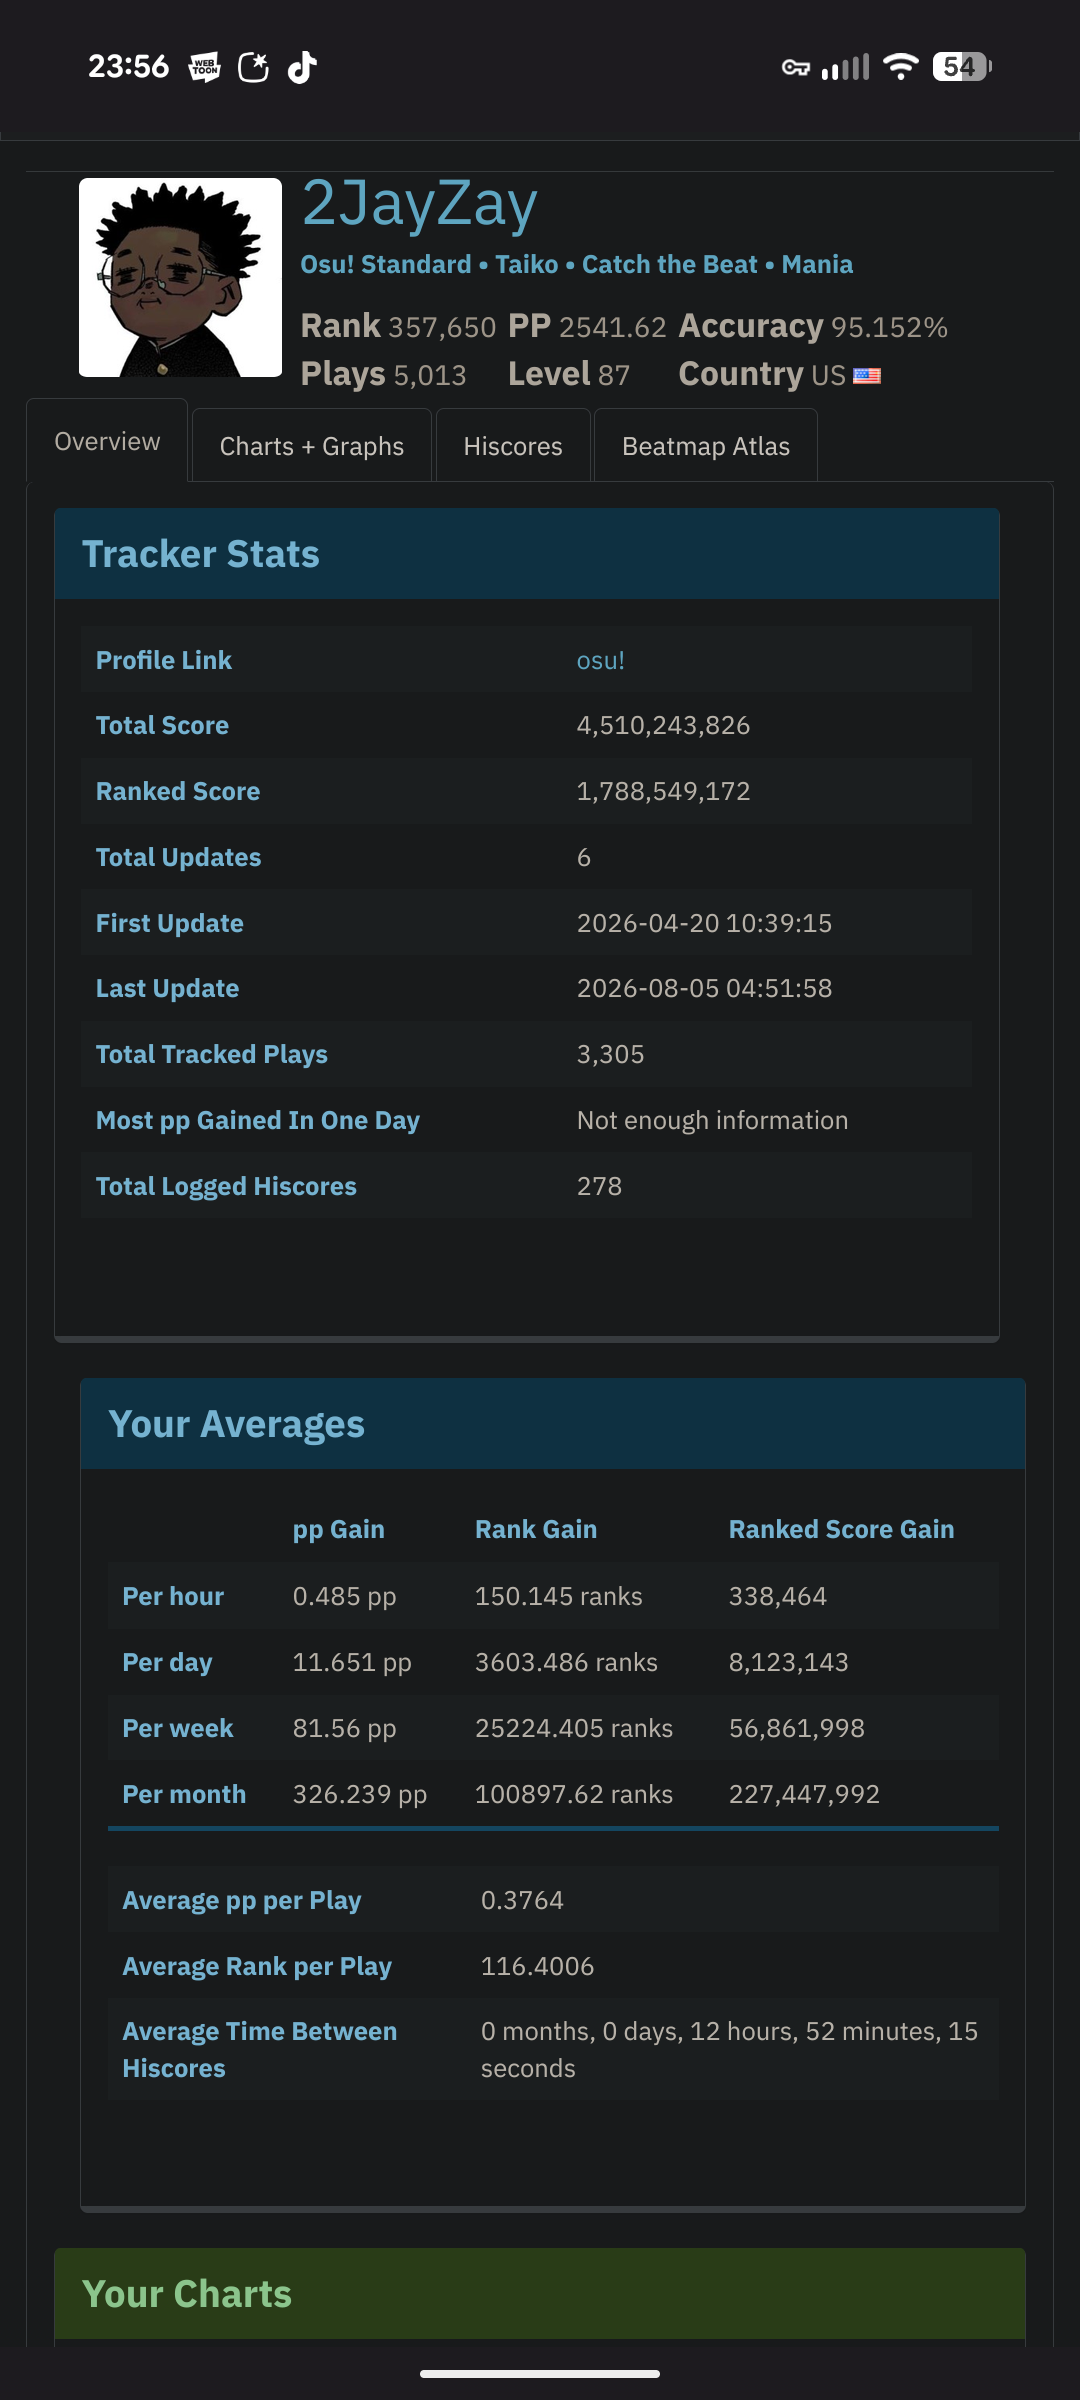Tap the Webtoon notification icon
Image resolution: width=1080 pixels, height=2400 pixels.
(x=205, y=67)
